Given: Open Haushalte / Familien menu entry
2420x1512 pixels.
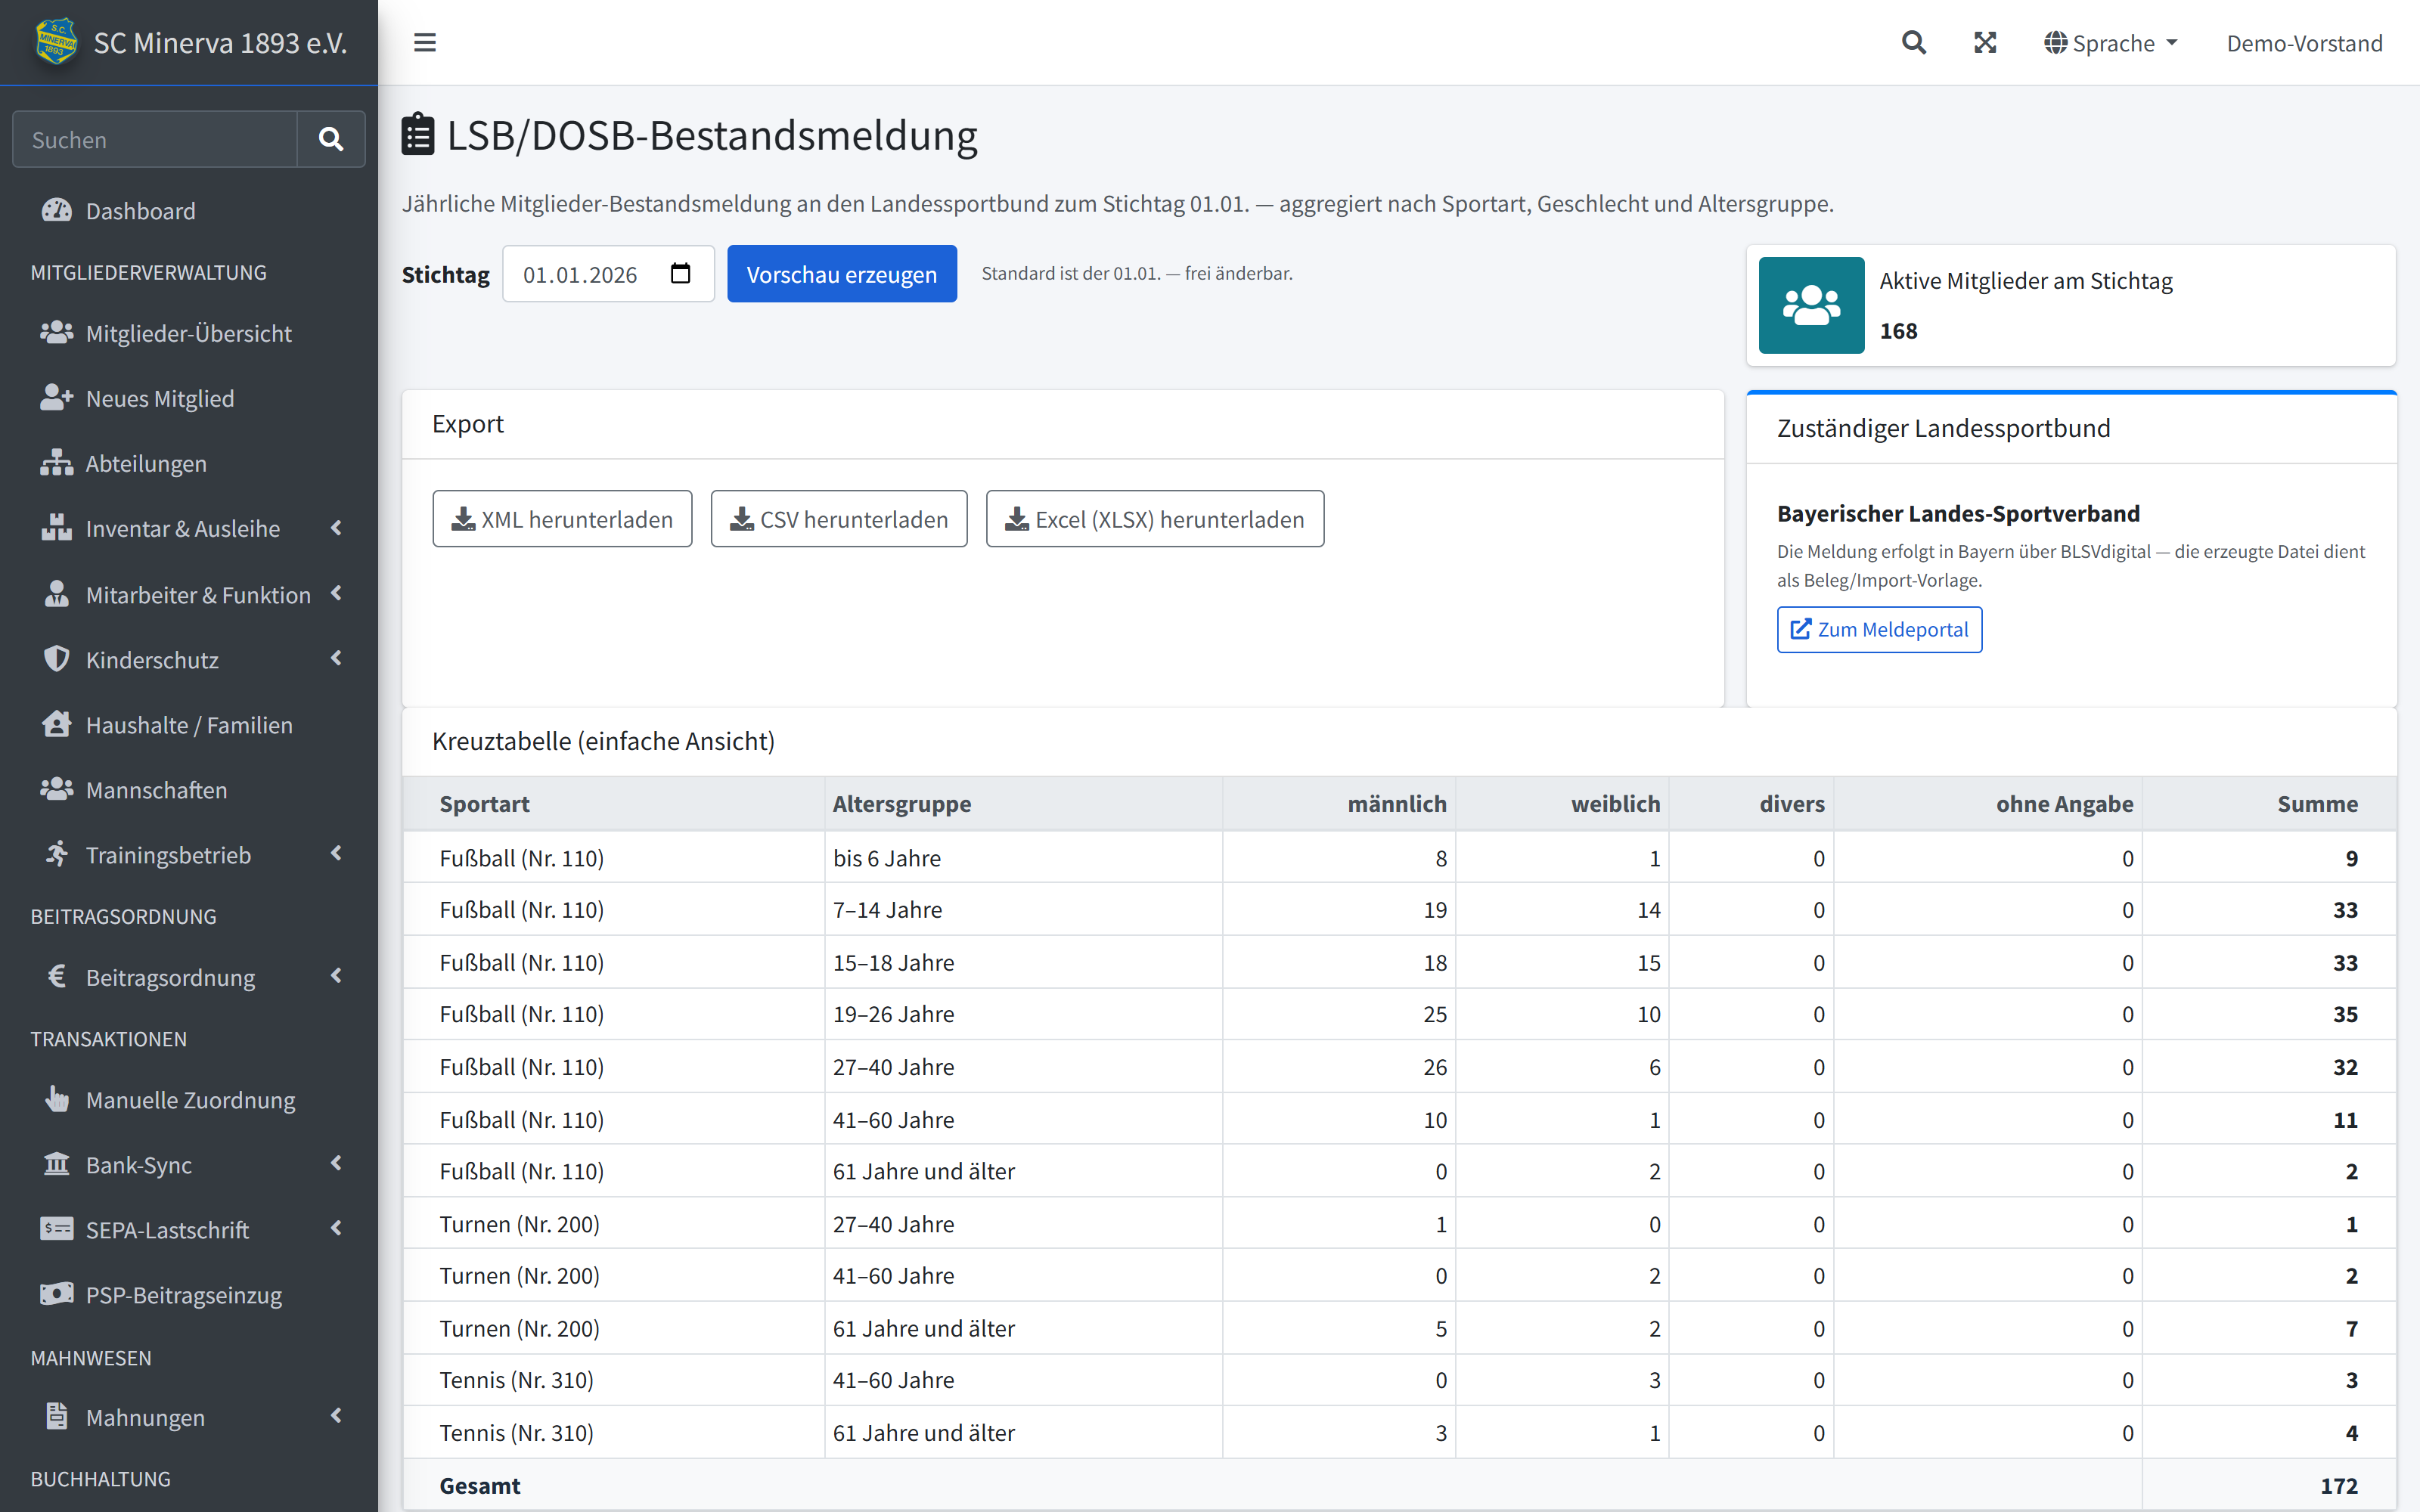Looking at the screenshot, I should point(189,724).
